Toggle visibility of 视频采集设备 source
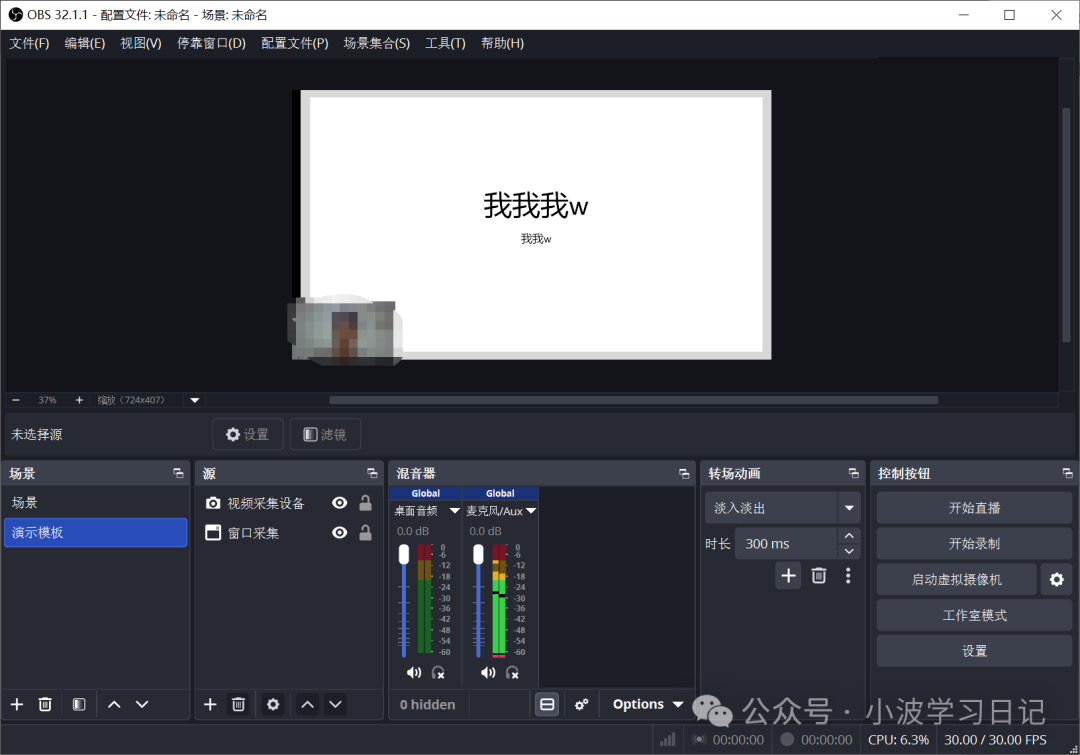 [x=339, y=503]
